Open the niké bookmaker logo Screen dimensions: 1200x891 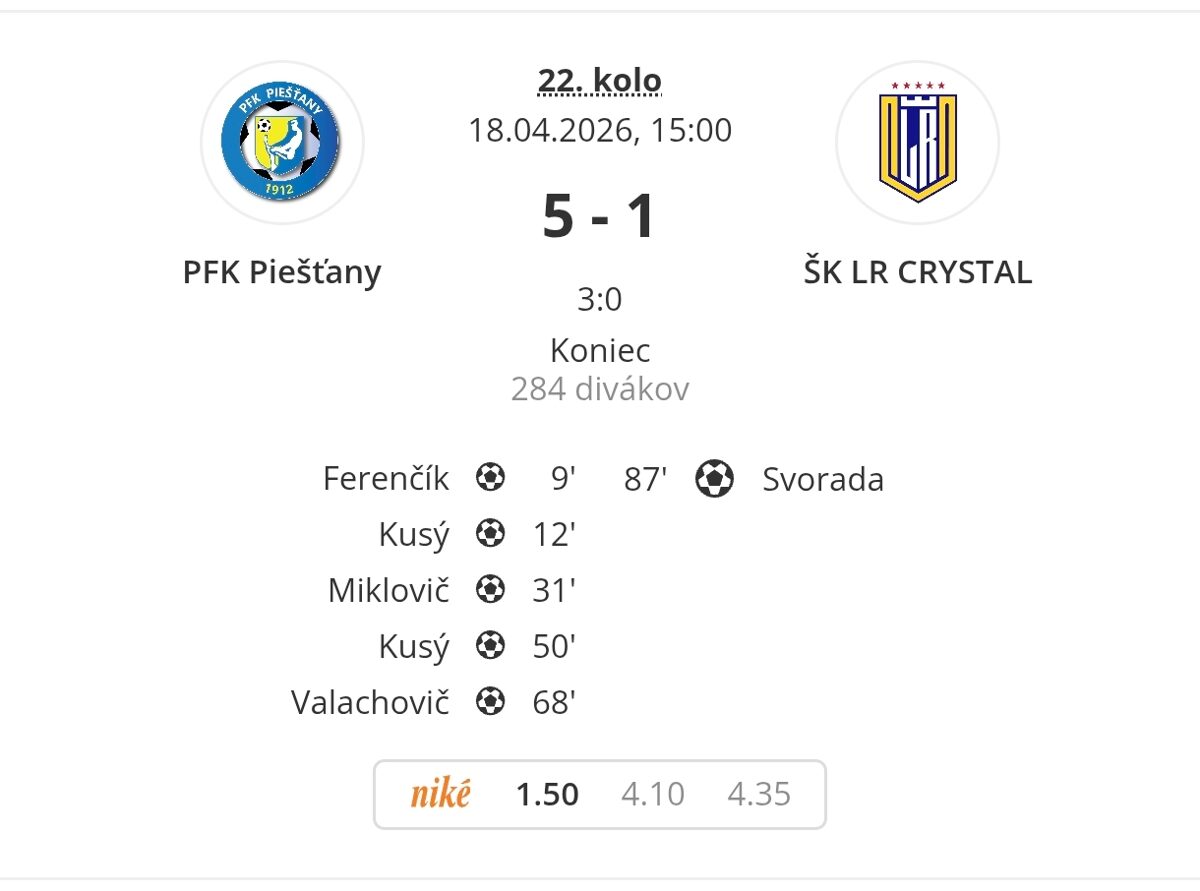tap(440, 794)
